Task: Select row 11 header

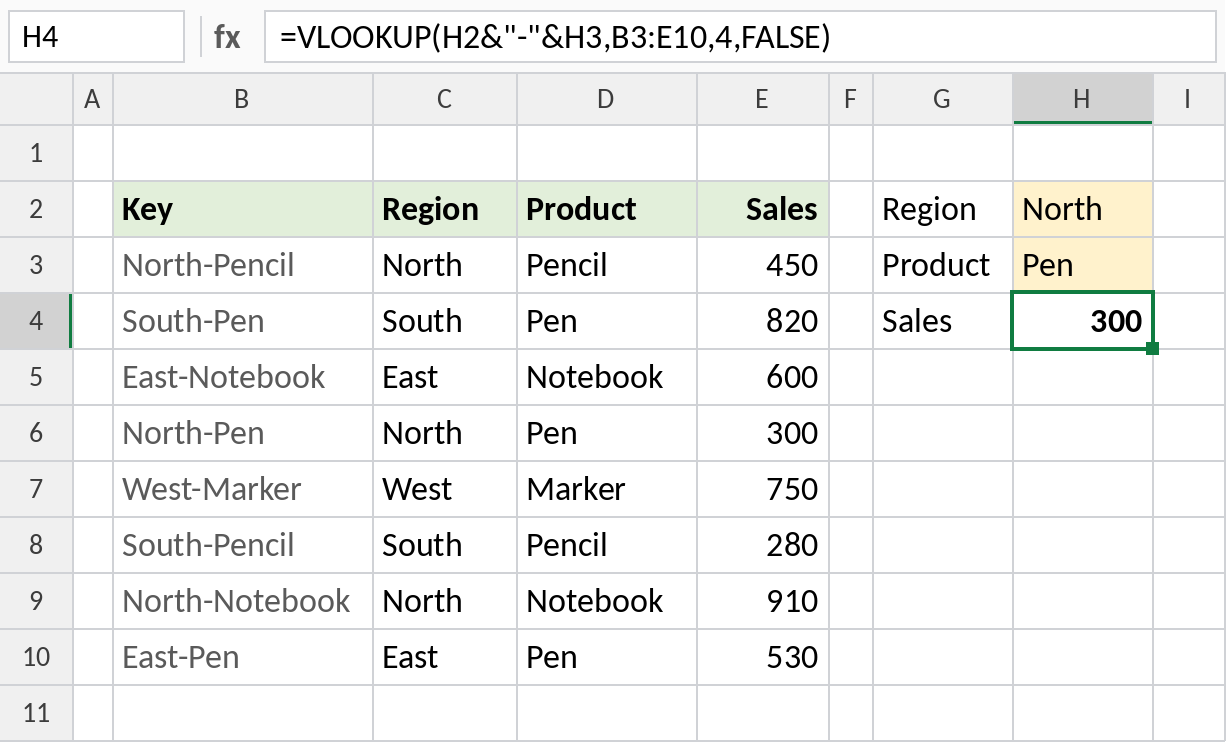Action: pyautogui.click(x=36, y=713)
